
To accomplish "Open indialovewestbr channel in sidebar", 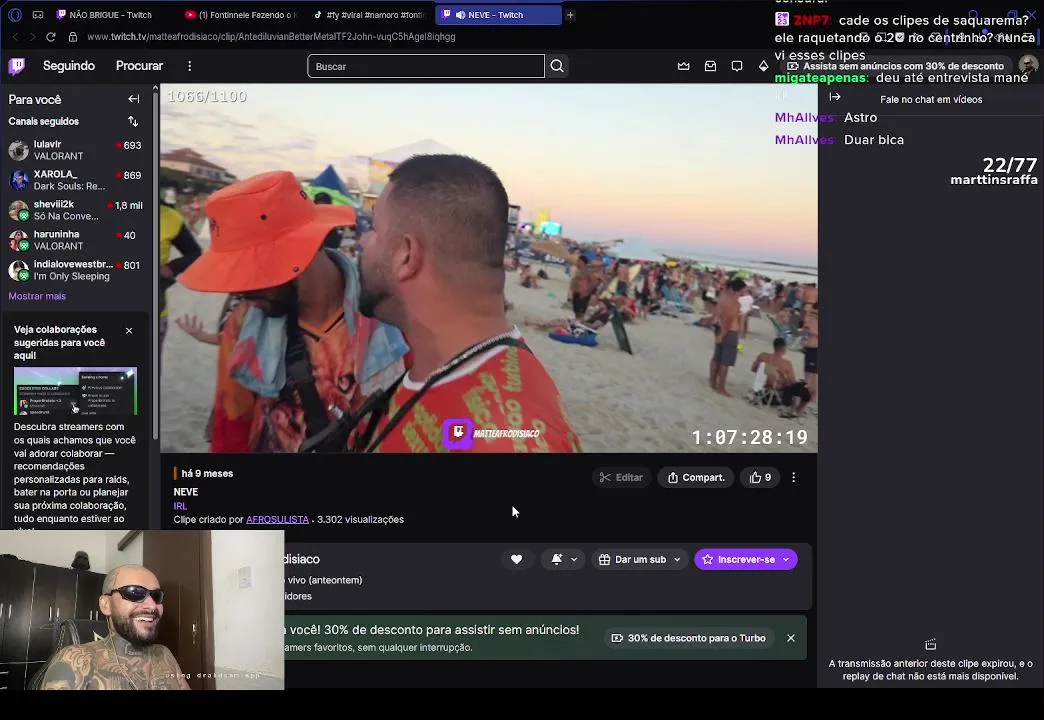I will pos(75,270).
